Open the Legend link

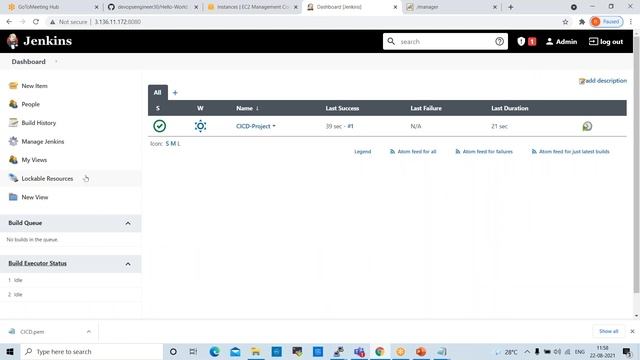point(362,151)
